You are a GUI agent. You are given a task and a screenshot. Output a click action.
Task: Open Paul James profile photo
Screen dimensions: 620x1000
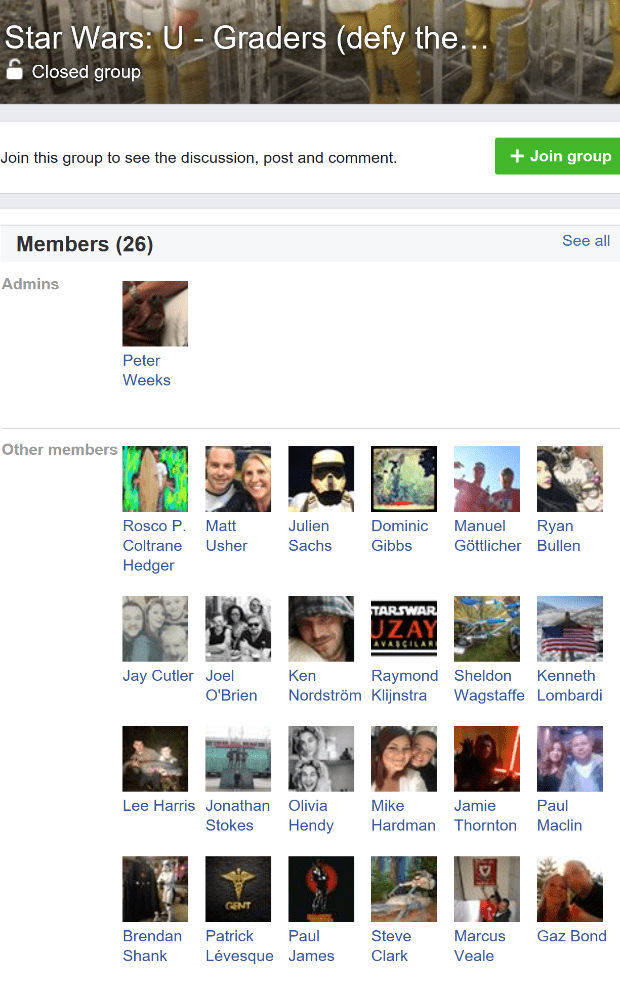[321, 889]
